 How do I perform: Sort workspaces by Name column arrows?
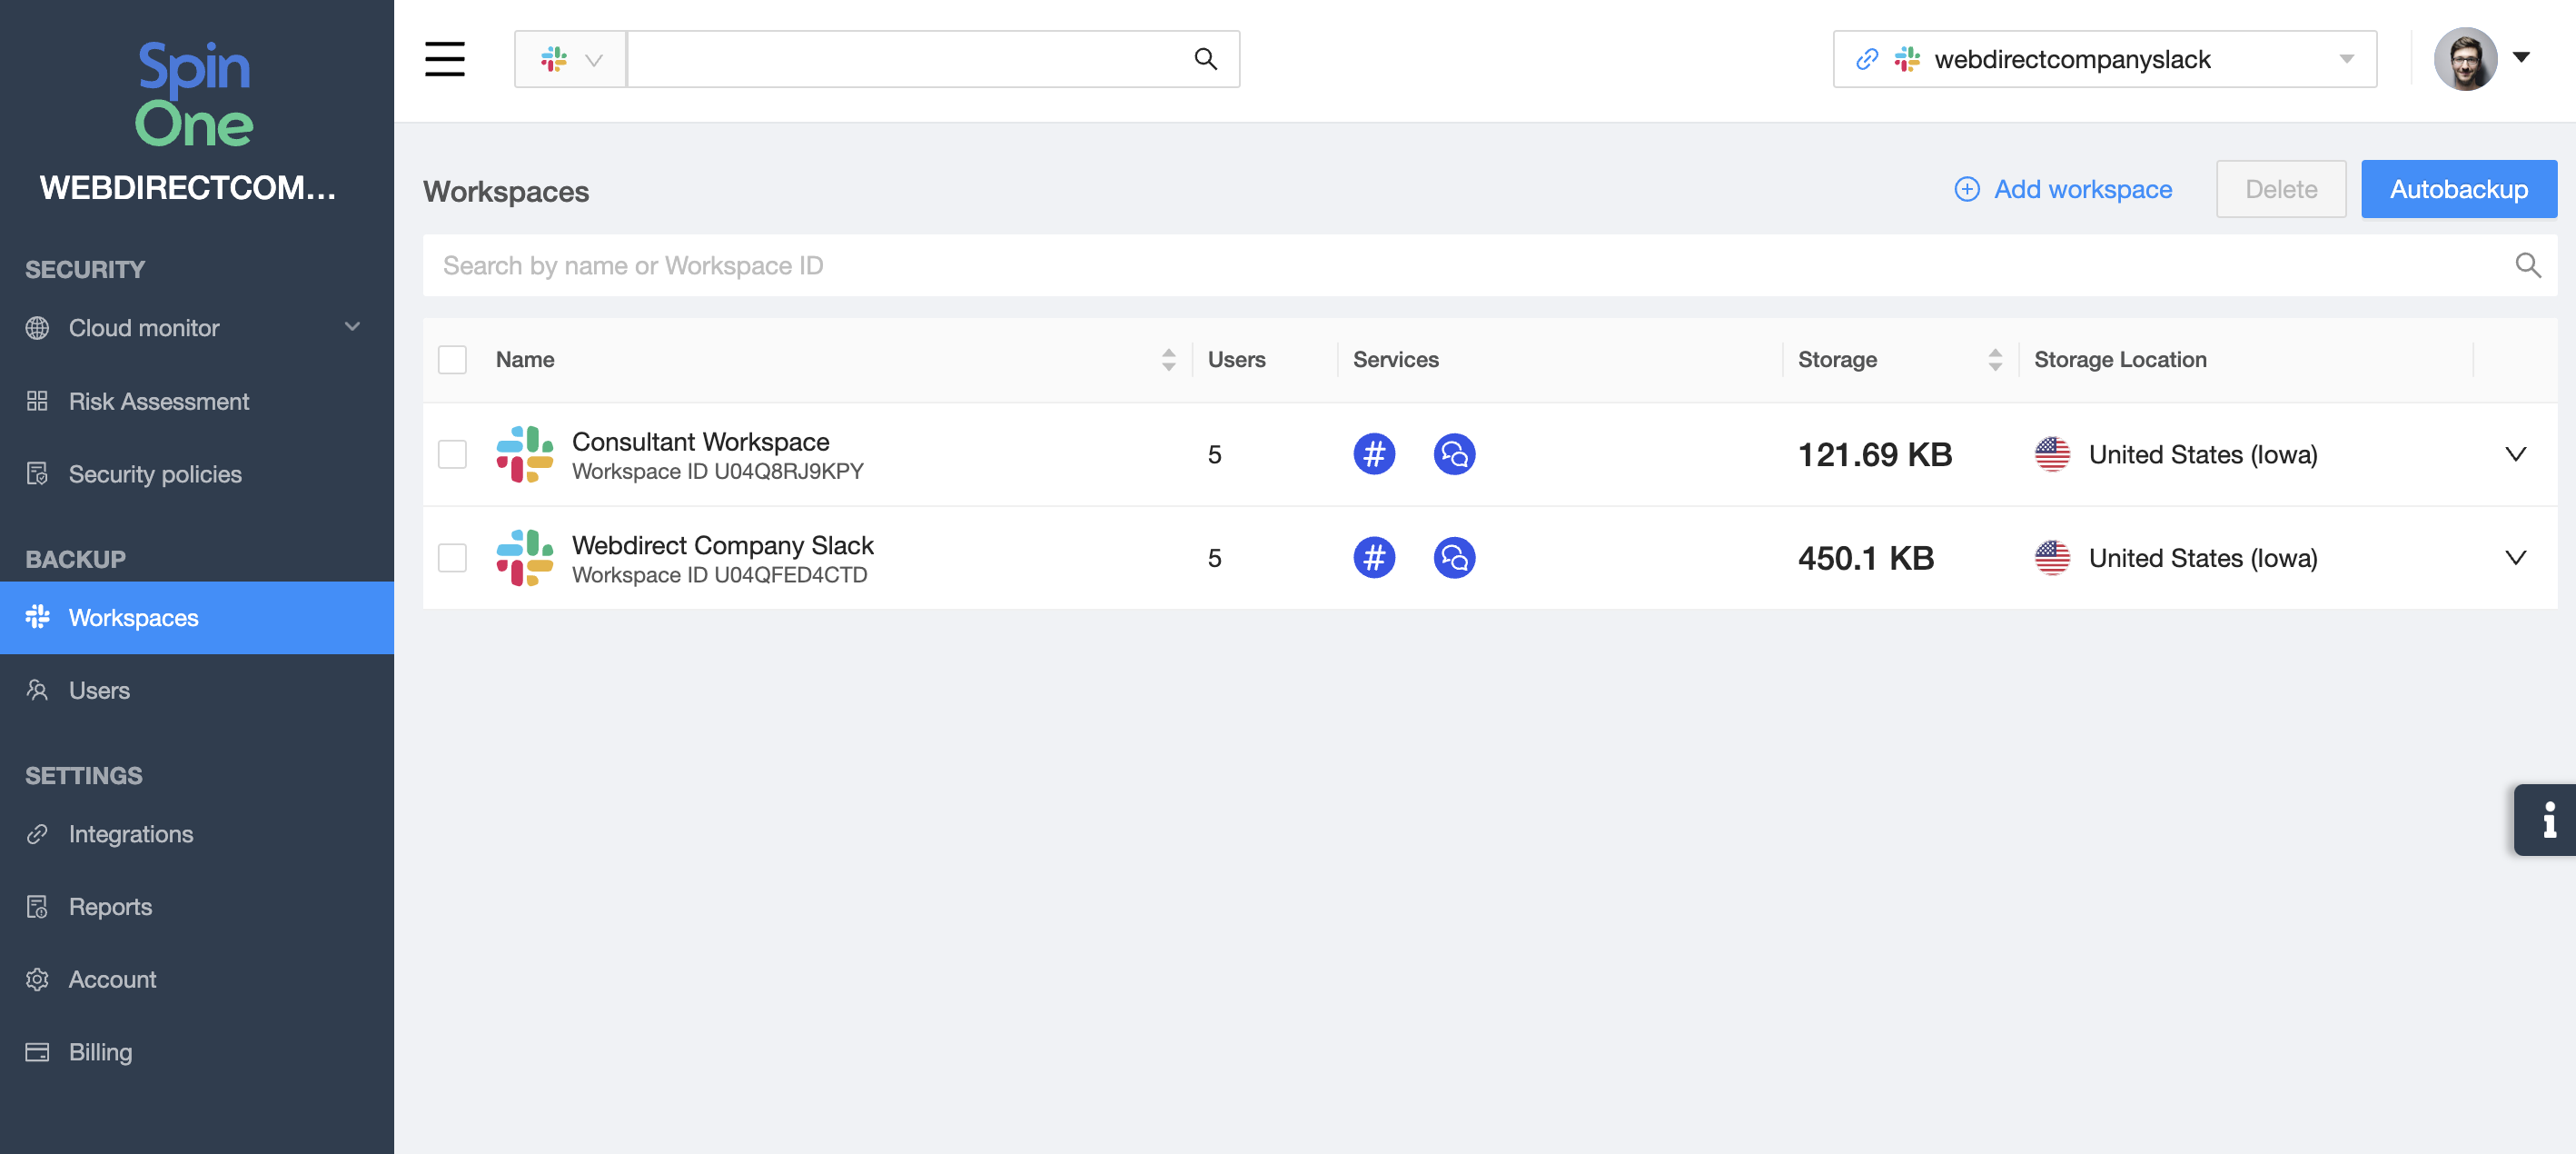pyautogui.click(x=1168, y=359)
